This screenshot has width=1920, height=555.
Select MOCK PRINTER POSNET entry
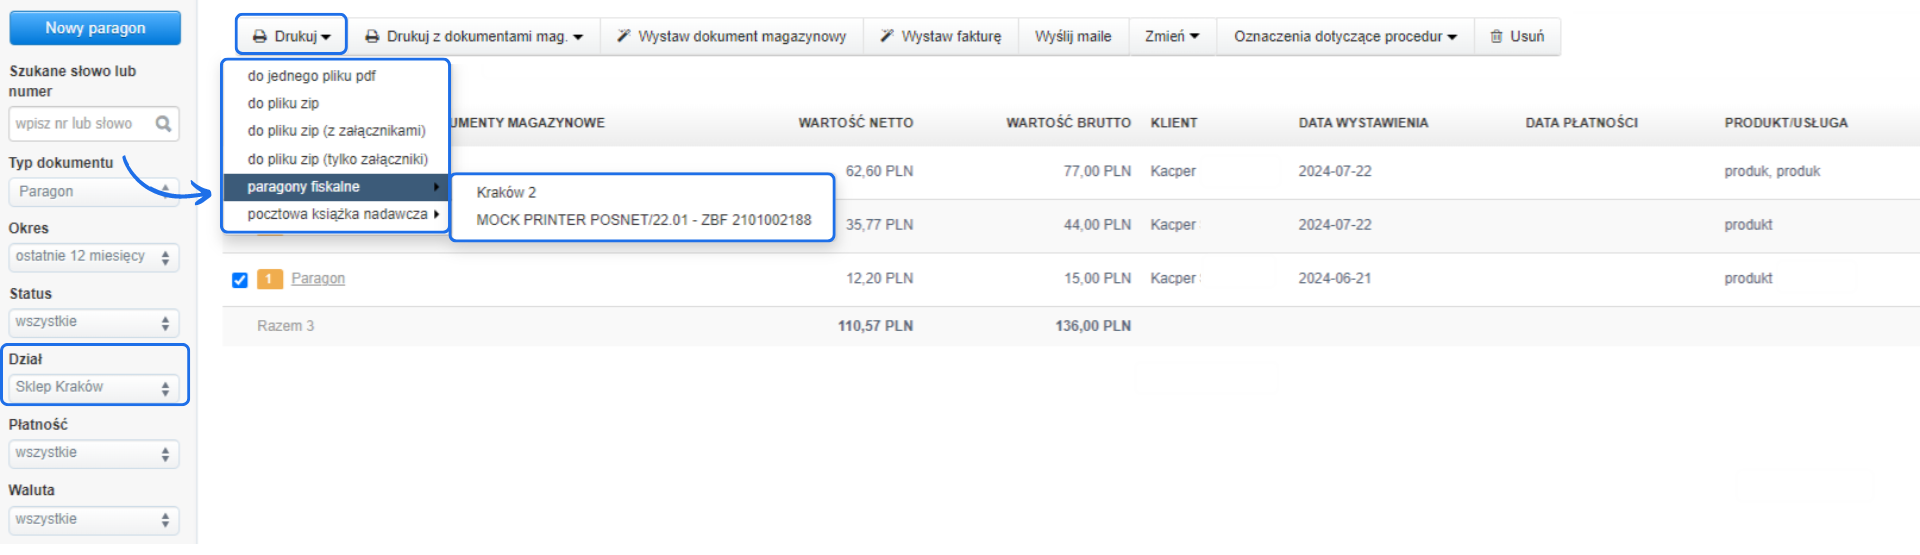click(643, 220)
